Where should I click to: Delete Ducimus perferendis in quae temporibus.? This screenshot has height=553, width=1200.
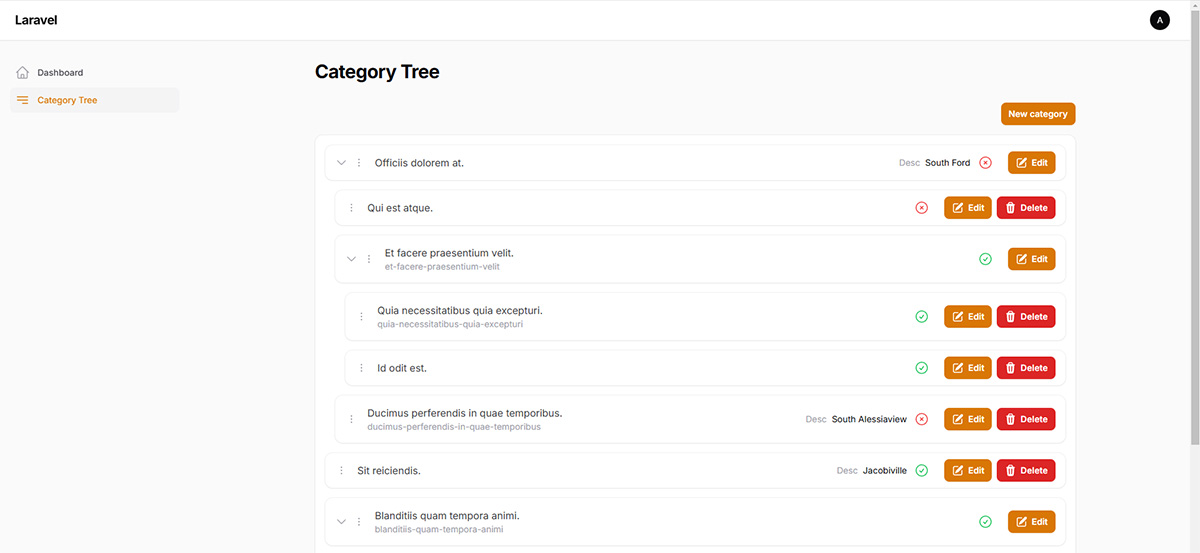1026,419
